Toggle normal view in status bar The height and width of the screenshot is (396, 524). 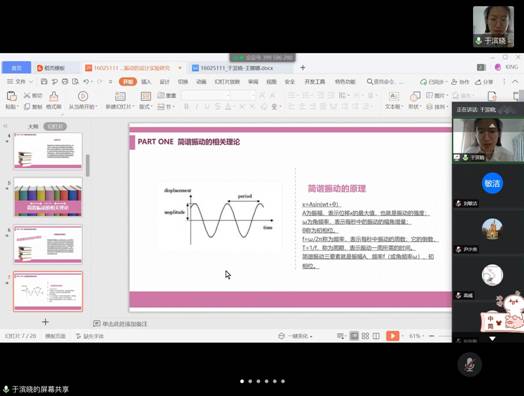[x=354, y=336]
